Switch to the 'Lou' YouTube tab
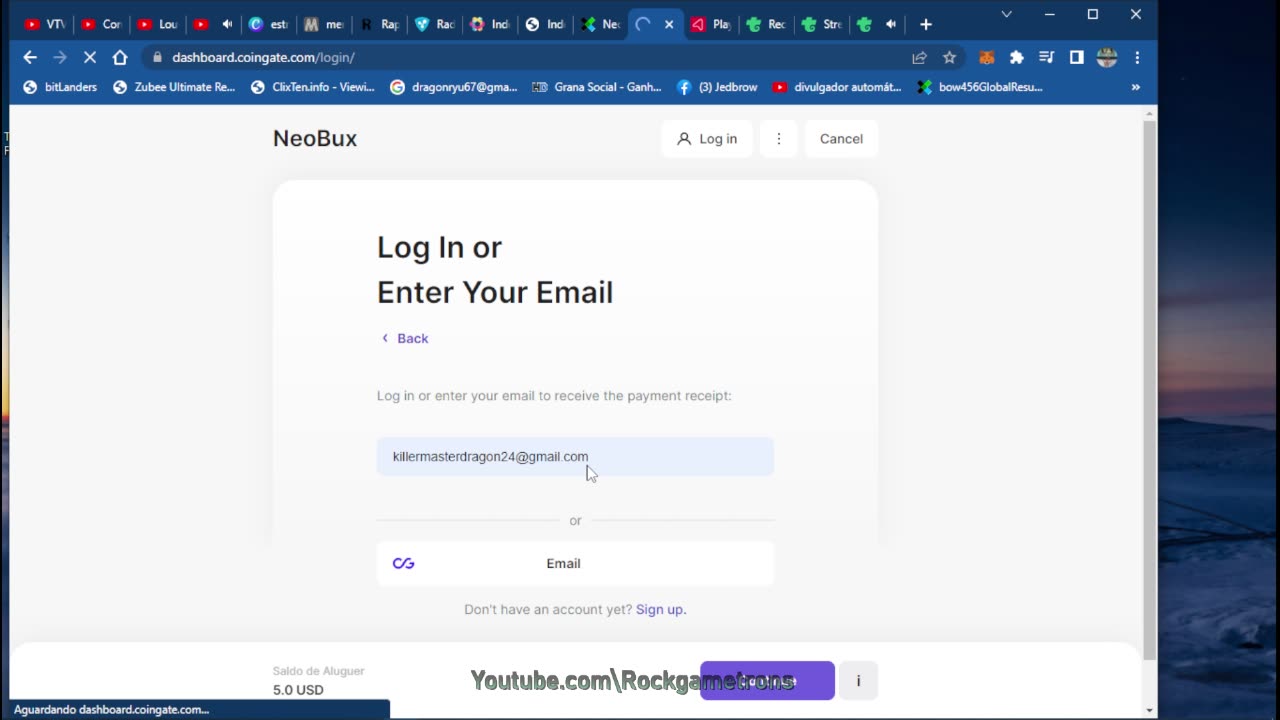1280x720 pixels. tap(157, 24)
